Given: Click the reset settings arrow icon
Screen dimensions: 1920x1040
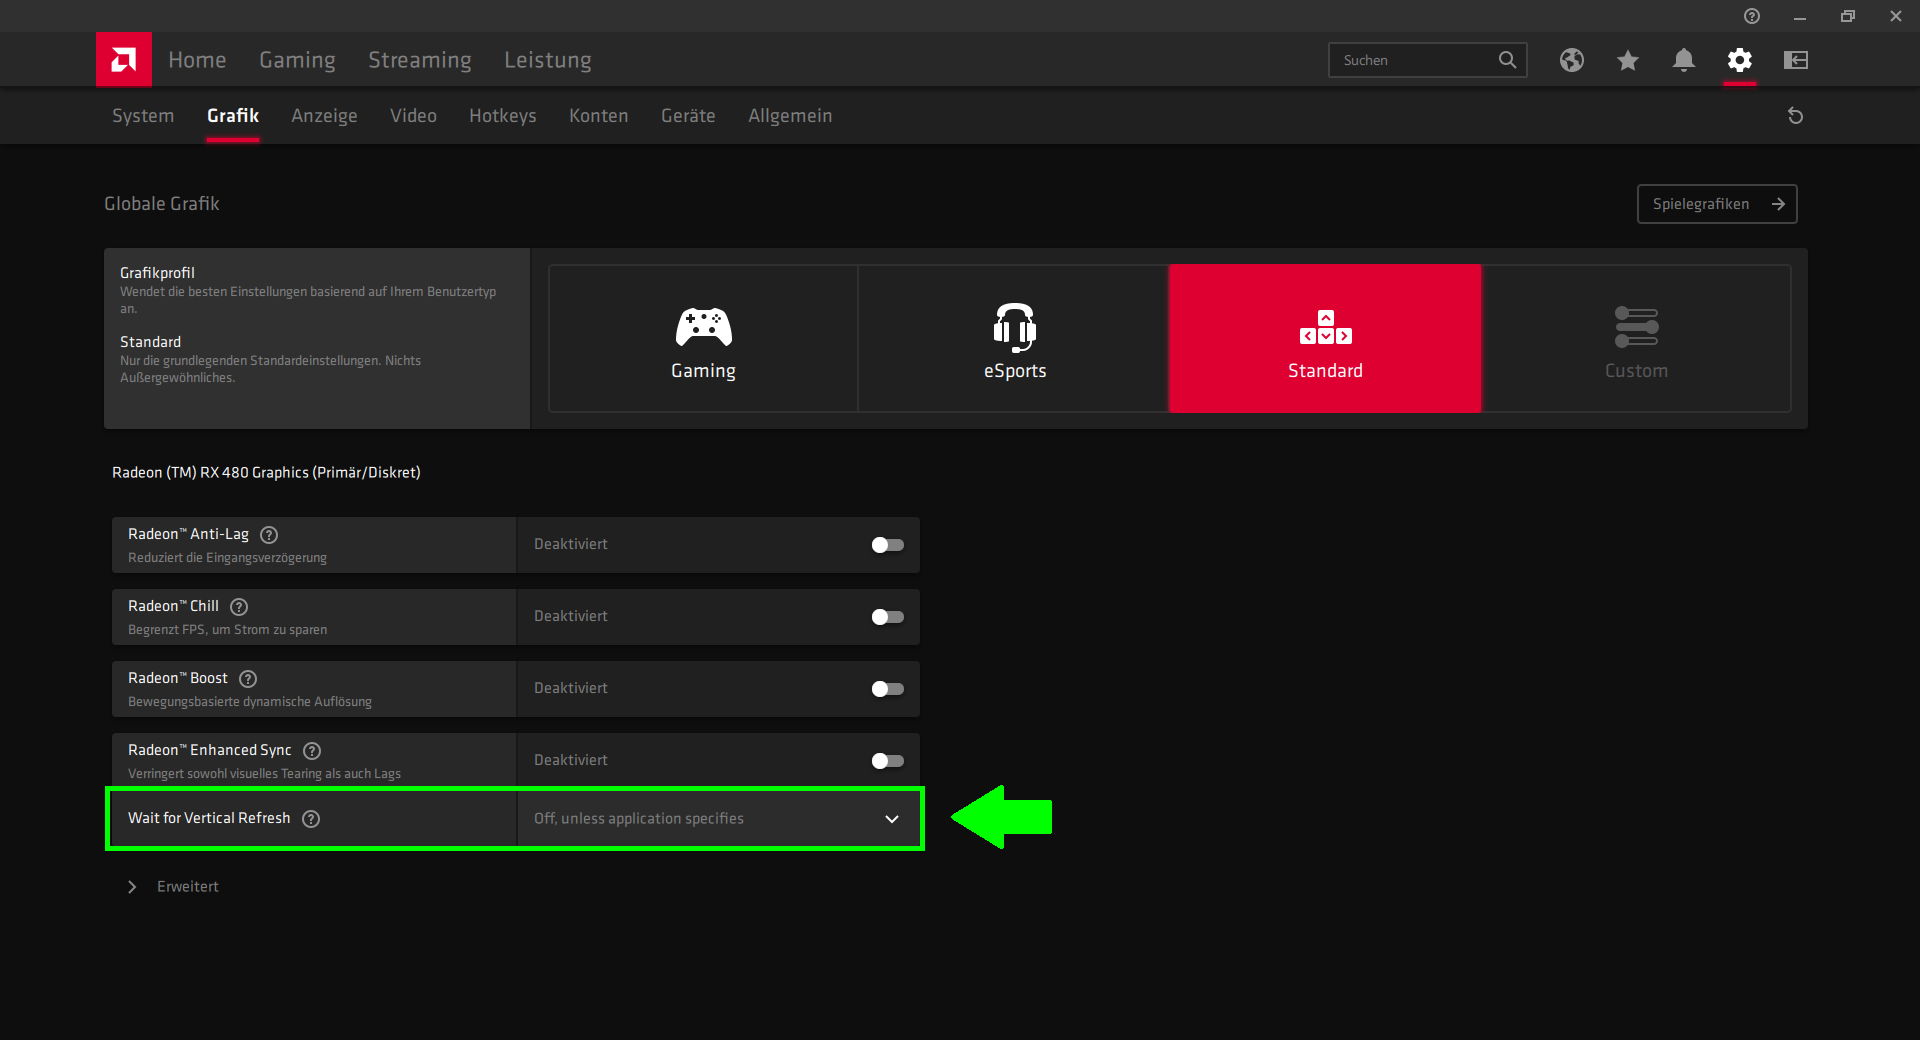Looking at the screenshot, I should coord(1796,116).
